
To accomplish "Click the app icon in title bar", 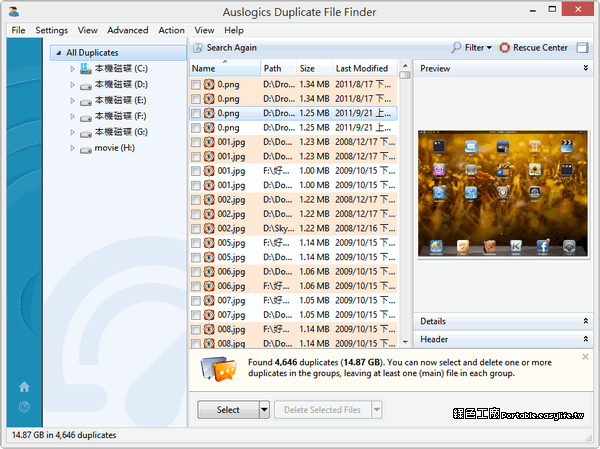I will pos(14,11).
